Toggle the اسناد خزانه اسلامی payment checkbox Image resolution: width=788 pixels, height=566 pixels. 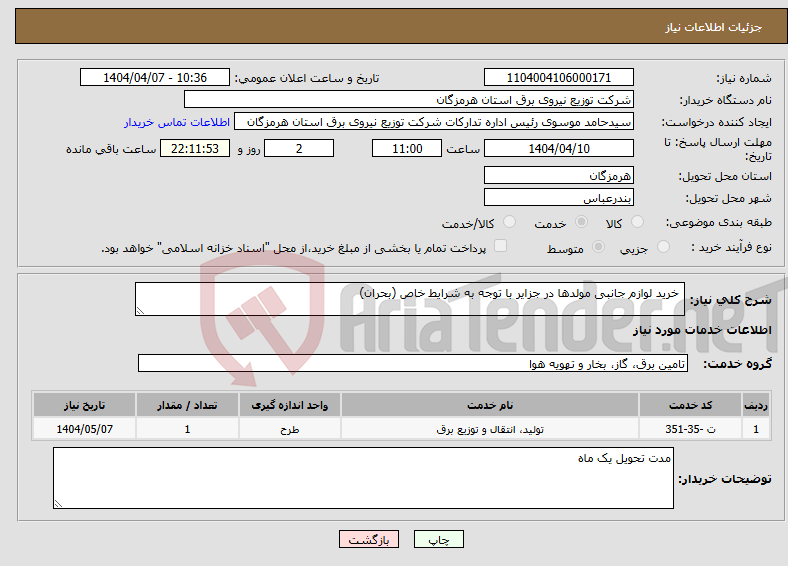501,246
